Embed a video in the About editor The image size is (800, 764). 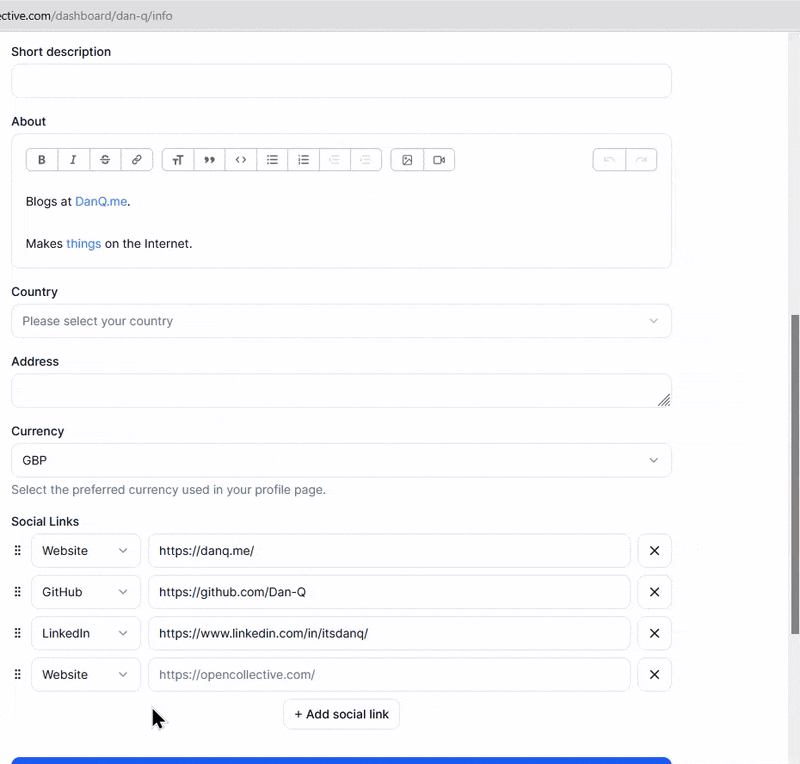click(439, 160)
